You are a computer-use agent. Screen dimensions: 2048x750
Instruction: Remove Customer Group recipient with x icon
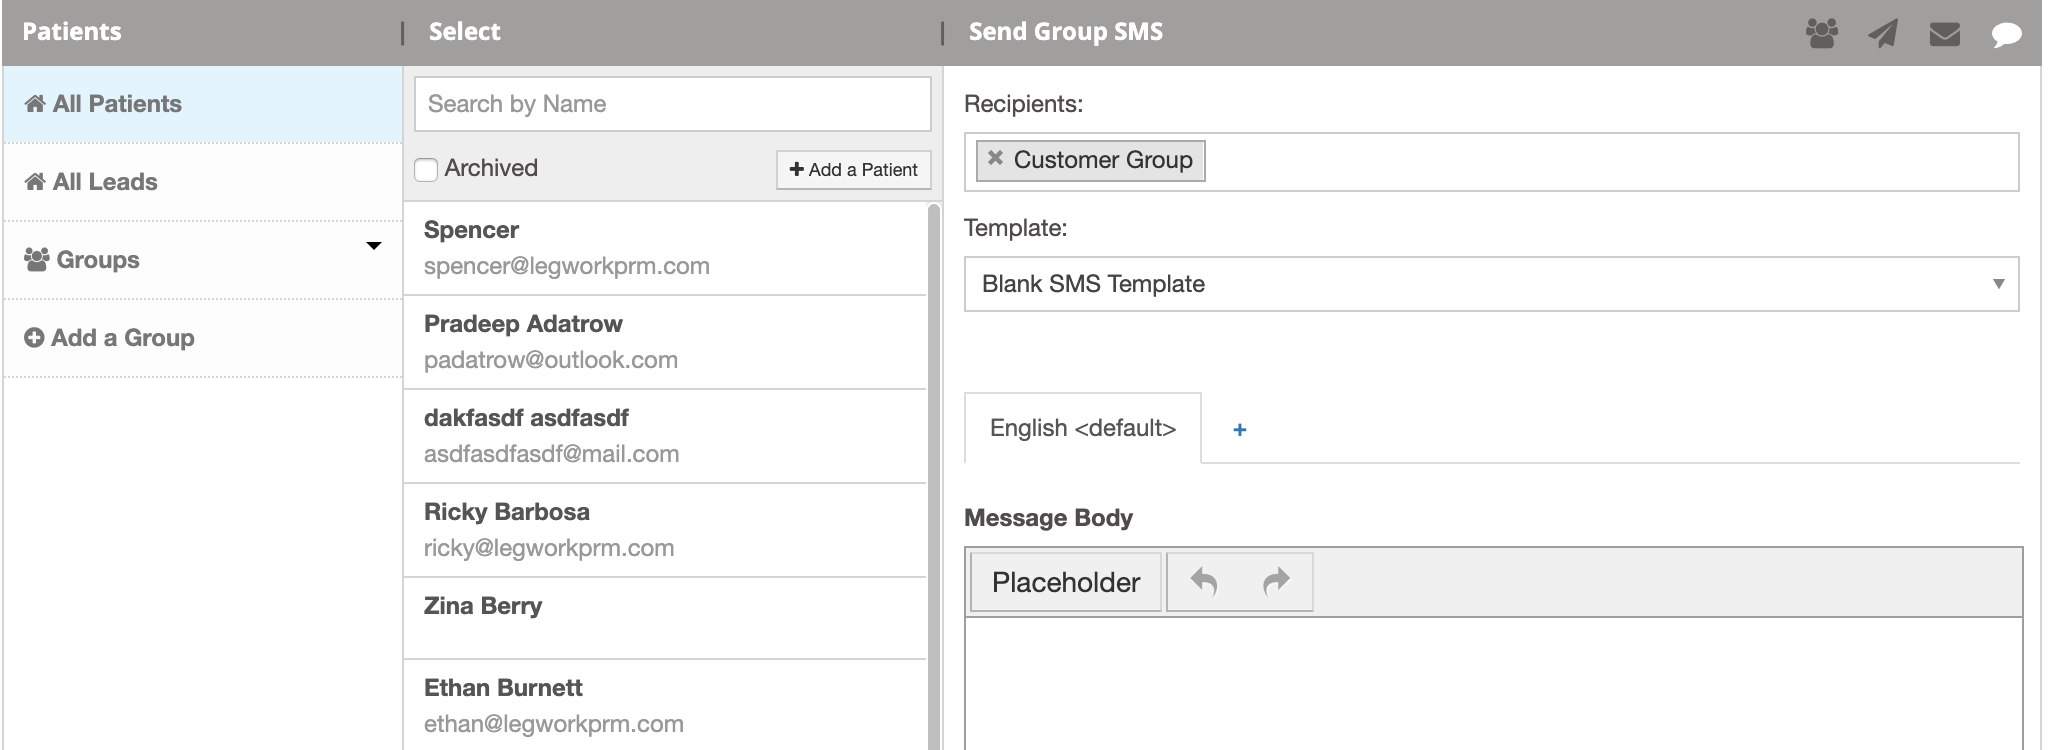point(995,158)
